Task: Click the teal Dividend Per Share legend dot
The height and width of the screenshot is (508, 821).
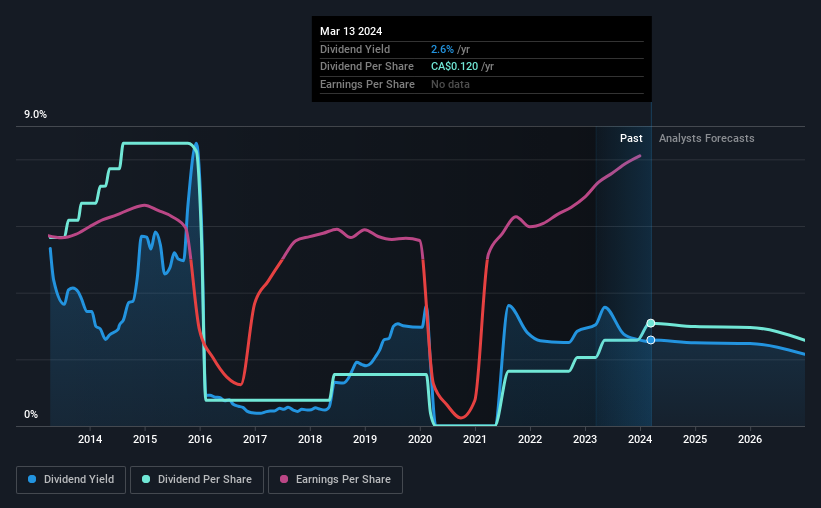Action: (x=146, y=479)
